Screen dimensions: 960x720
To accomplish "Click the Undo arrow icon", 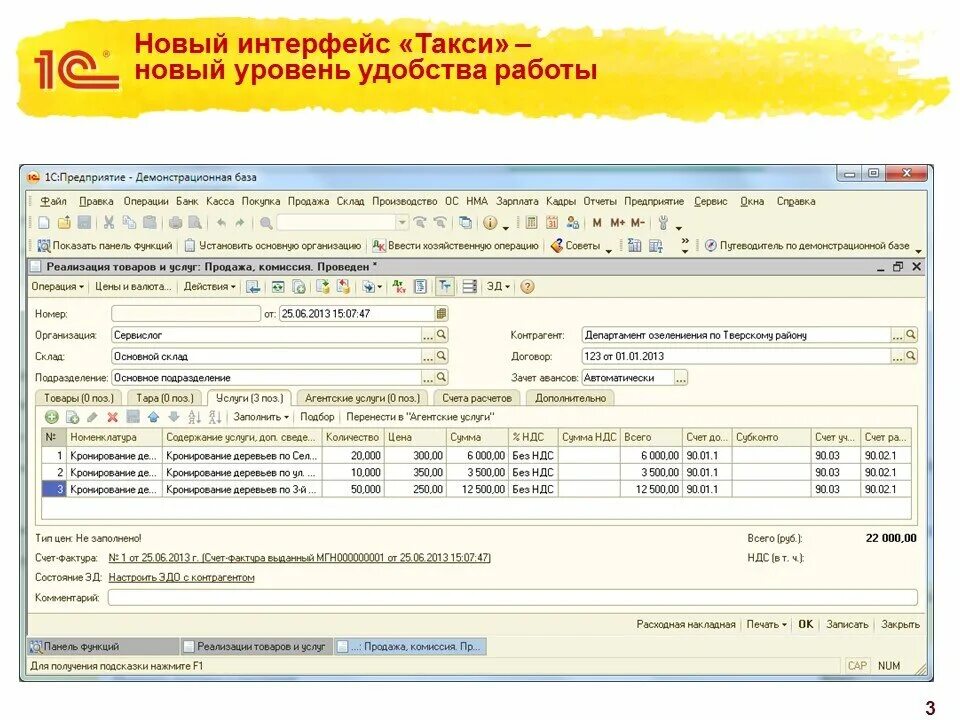I will tap(222, 223).
